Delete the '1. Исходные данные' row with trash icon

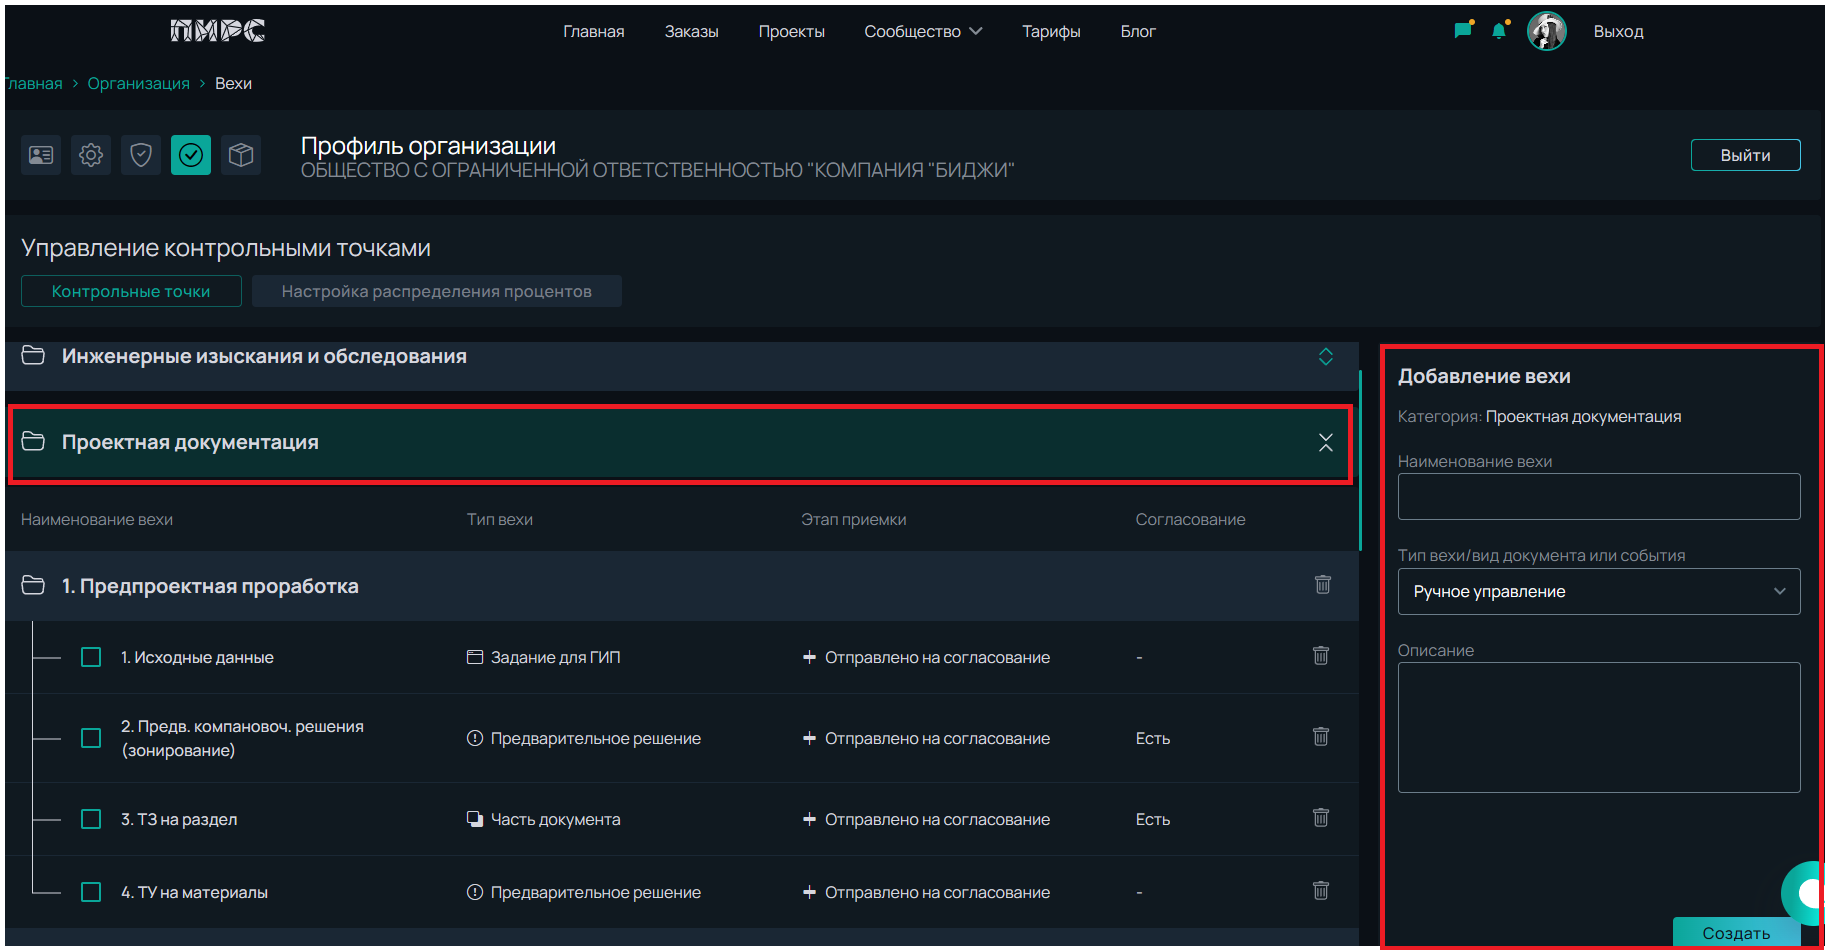click(1321, 656)
